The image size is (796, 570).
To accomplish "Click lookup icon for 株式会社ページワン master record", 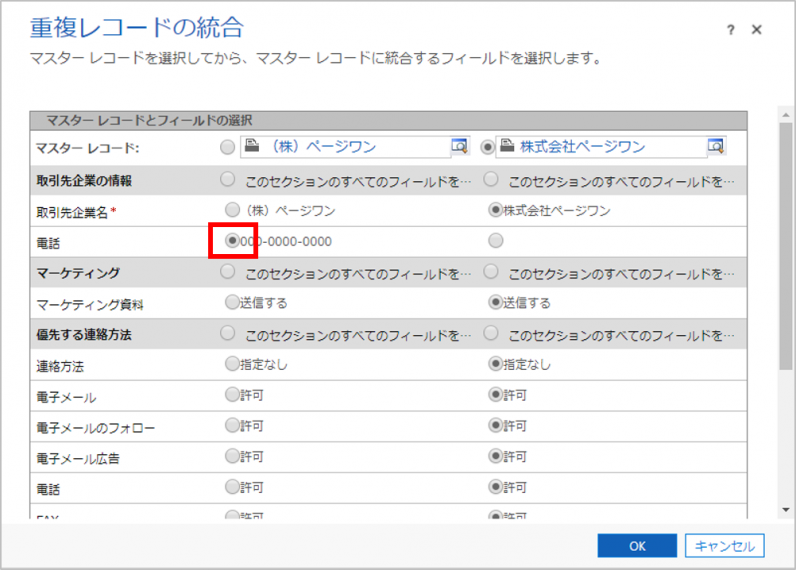I will click(715, 147).
